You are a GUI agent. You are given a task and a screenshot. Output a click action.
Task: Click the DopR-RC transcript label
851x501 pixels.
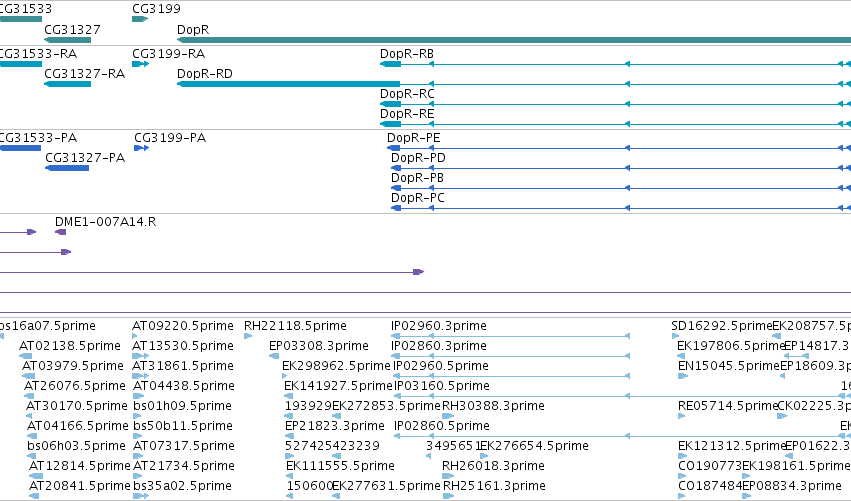tap(407, 94)
